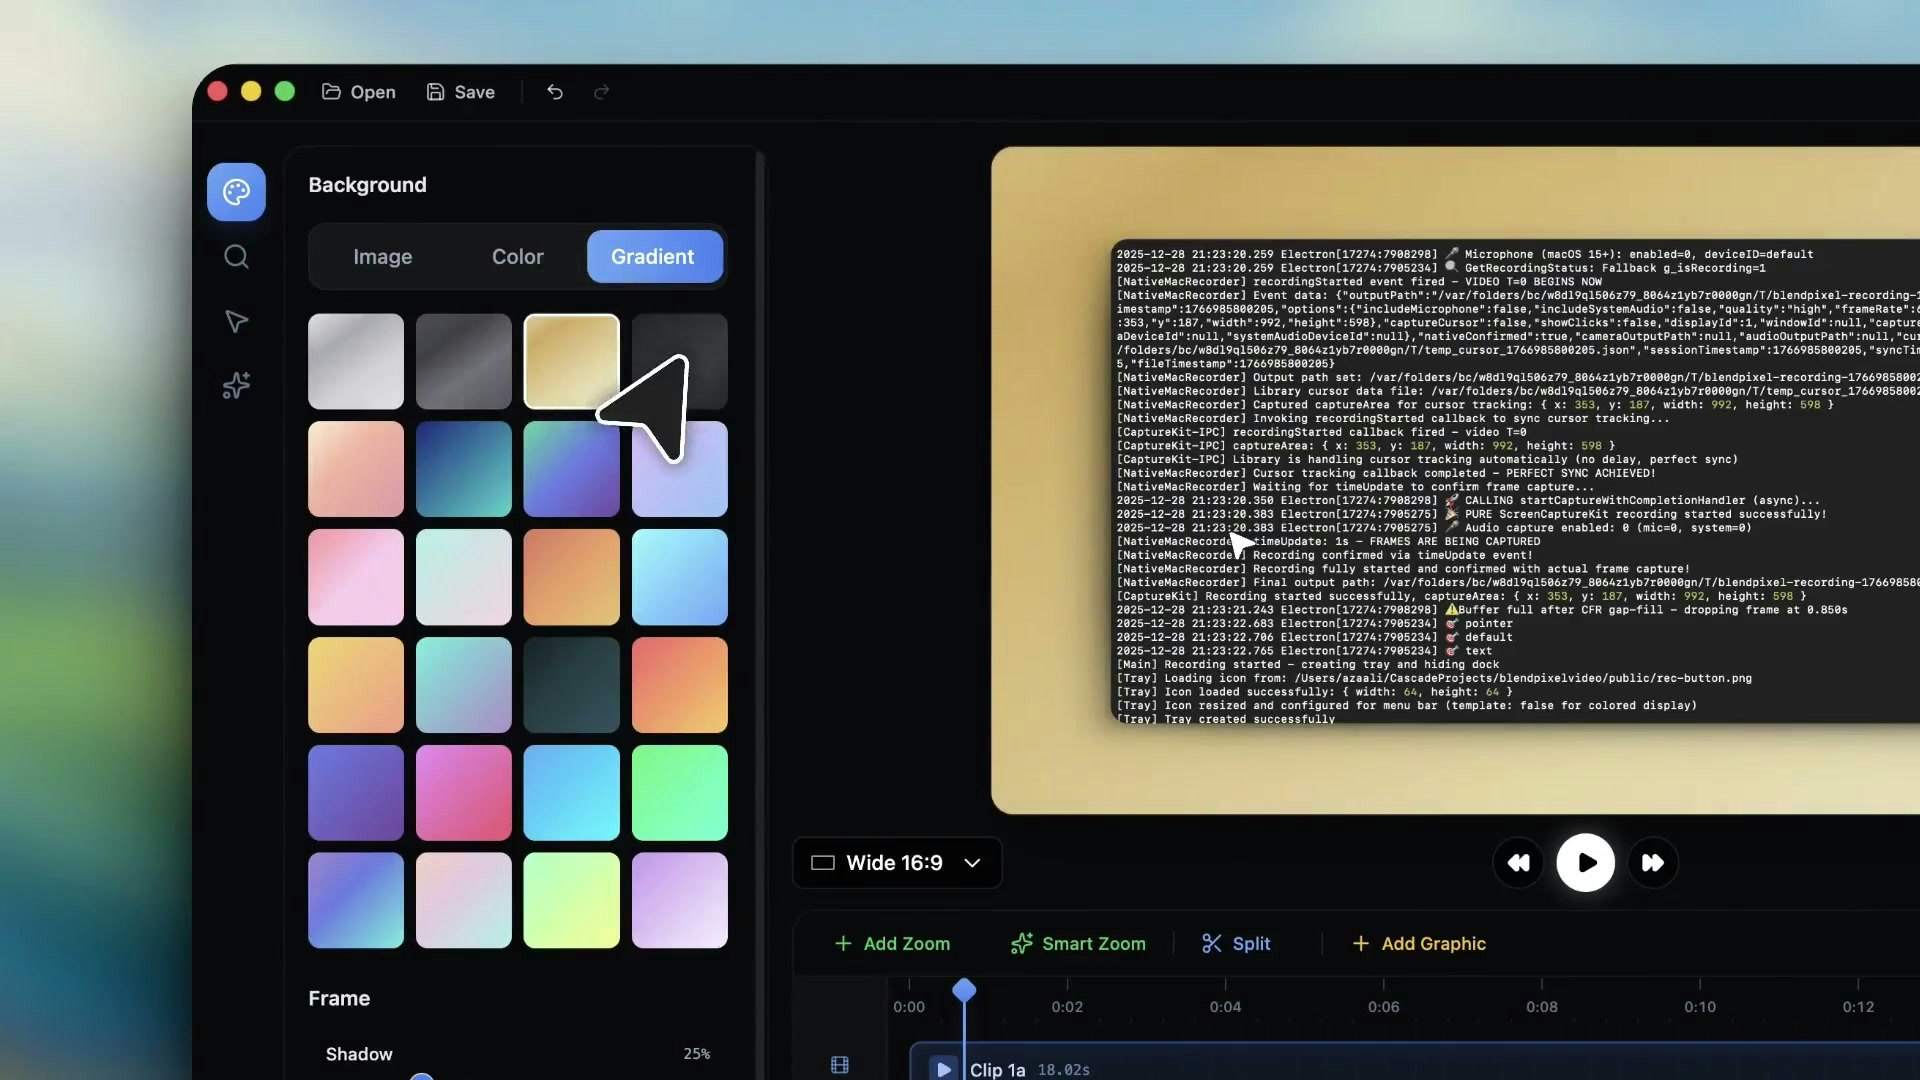Select the sky blue gradient swatch

click(x=572, y=793)
